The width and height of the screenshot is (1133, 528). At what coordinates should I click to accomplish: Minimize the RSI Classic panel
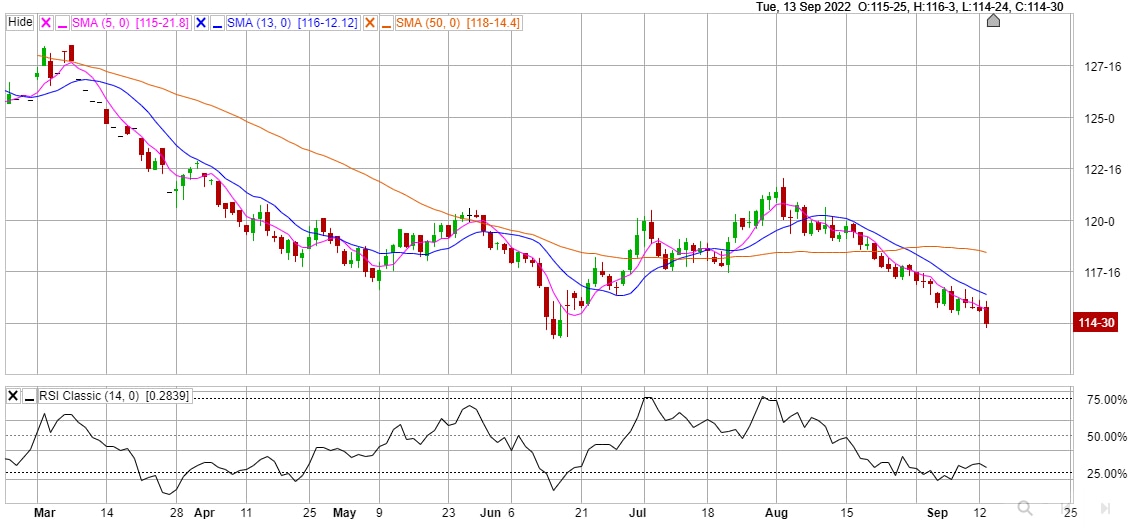tap(30, 397)
